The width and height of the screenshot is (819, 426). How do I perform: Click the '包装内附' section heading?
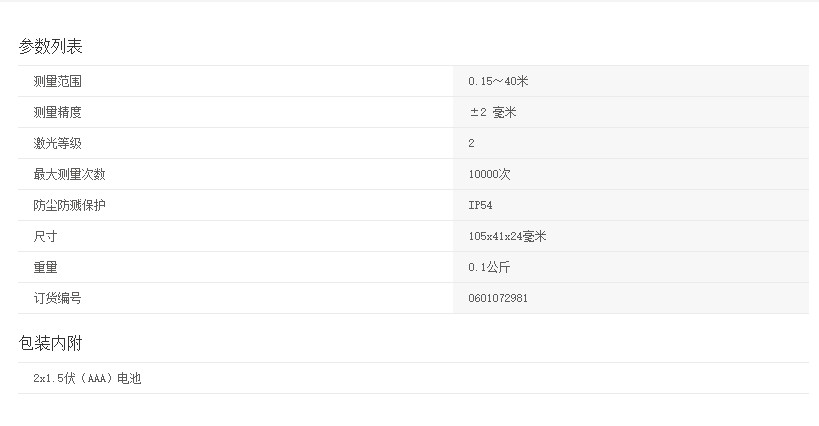pos(50,343)
